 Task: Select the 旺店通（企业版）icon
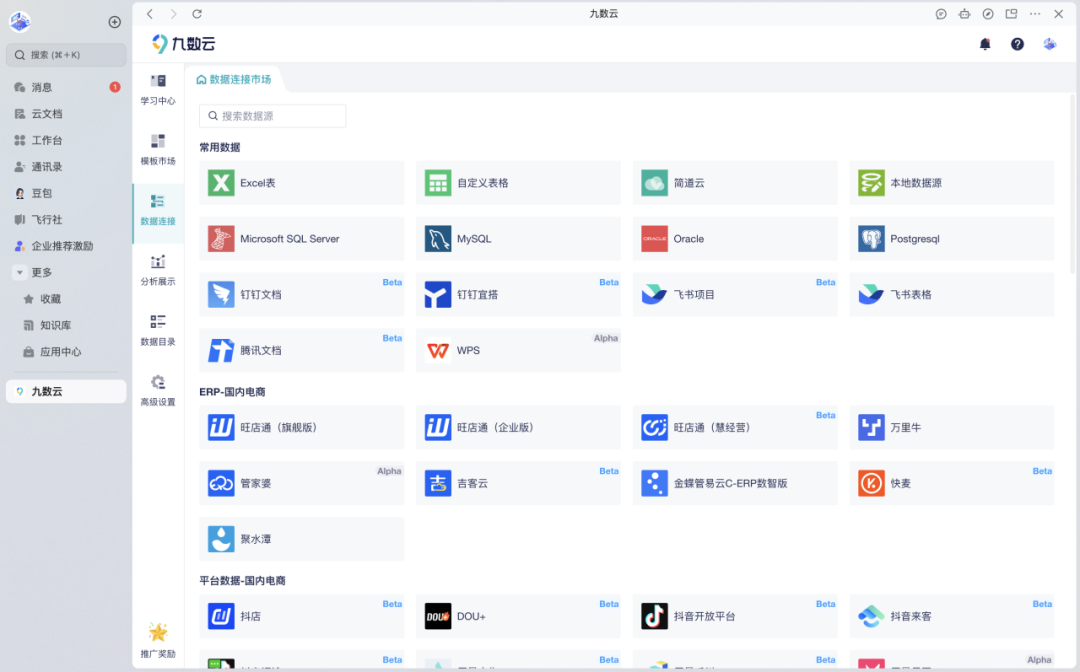tap(438, 428)
